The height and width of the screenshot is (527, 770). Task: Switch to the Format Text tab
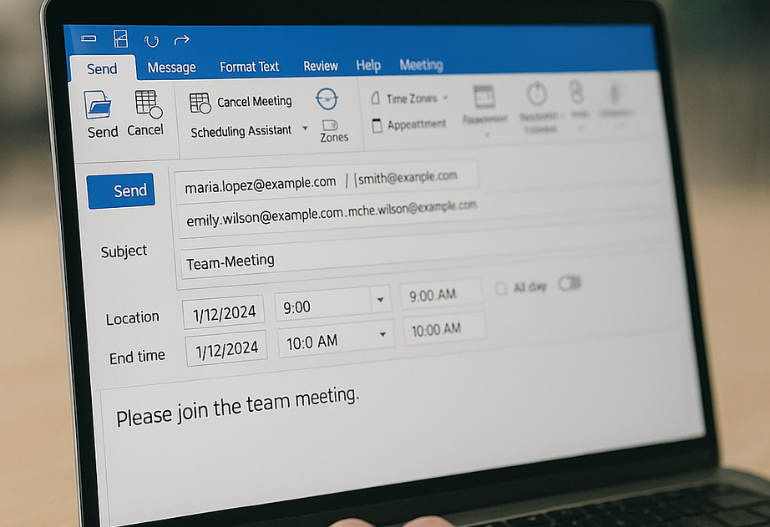pyautogui.click(x=249, y=67)
